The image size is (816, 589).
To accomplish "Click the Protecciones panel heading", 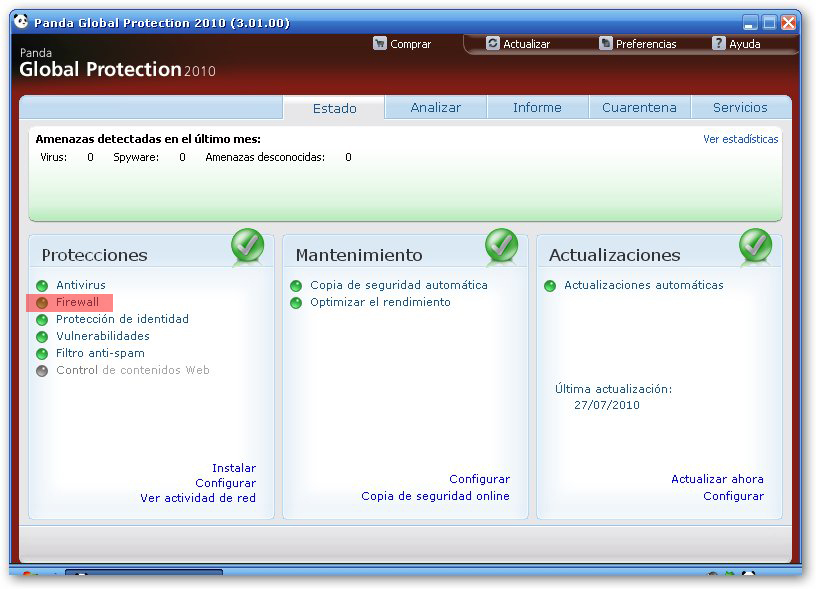I will click(x=94, y=255).
